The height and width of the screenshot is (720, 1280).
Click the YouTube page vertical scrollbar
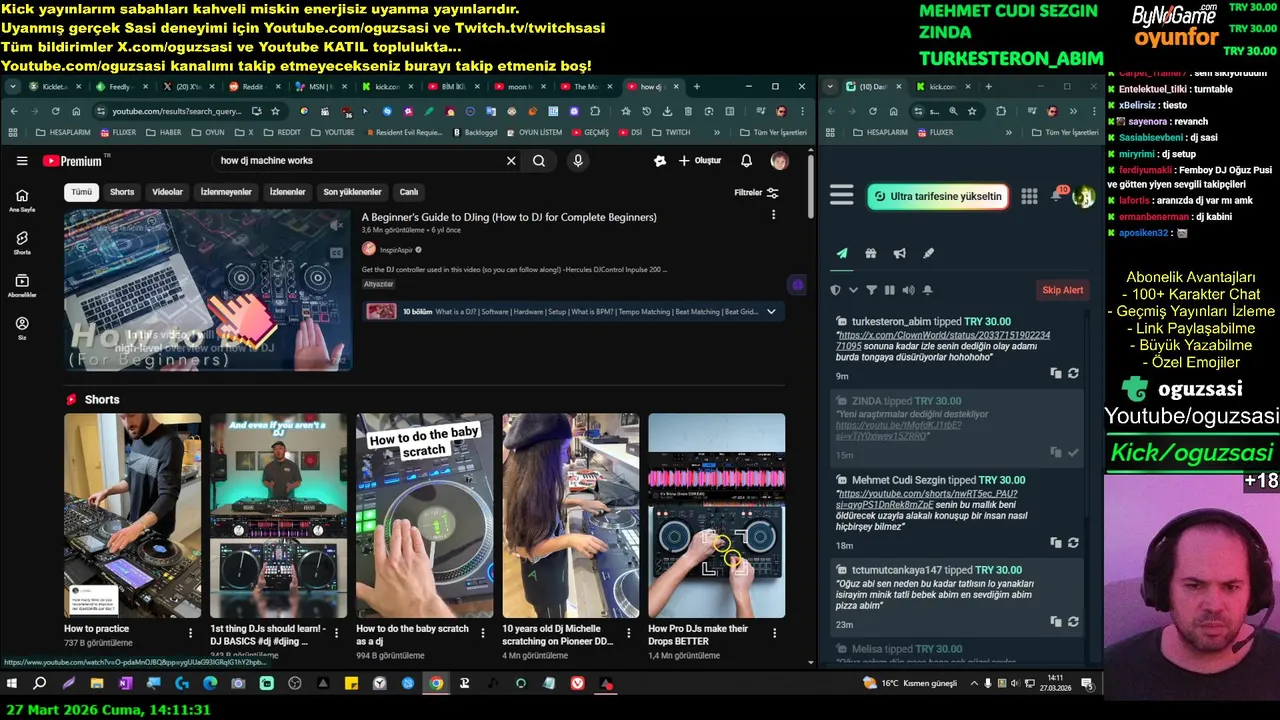(x=810, y=187)
